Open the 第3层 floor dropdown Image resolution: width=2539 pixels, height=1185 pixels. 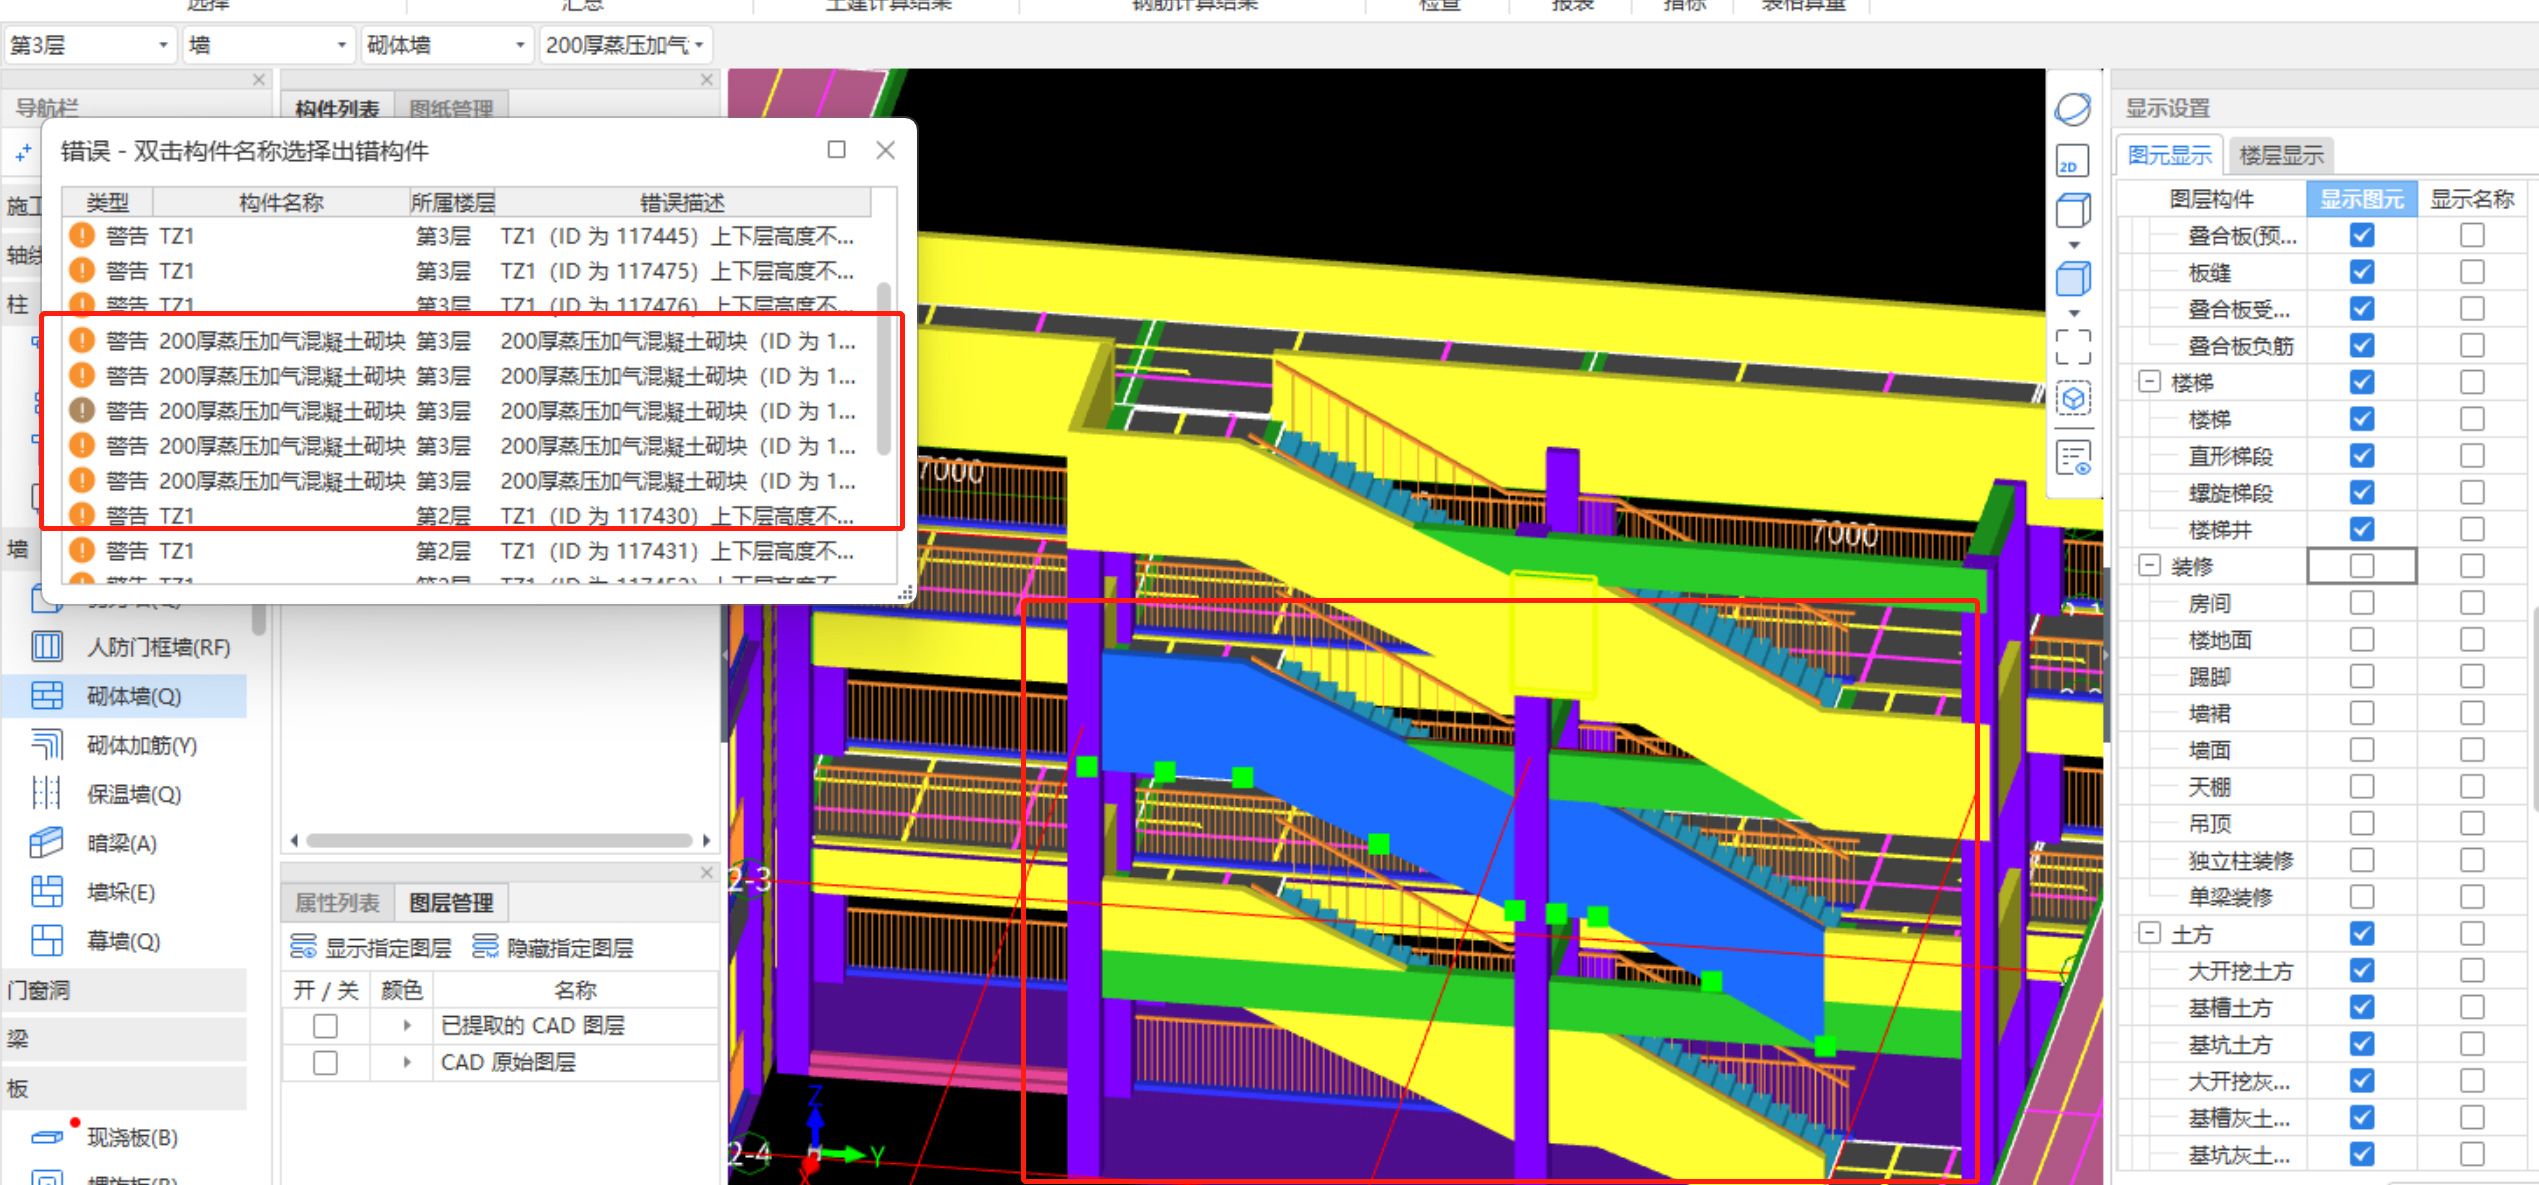tap(90, 45)
